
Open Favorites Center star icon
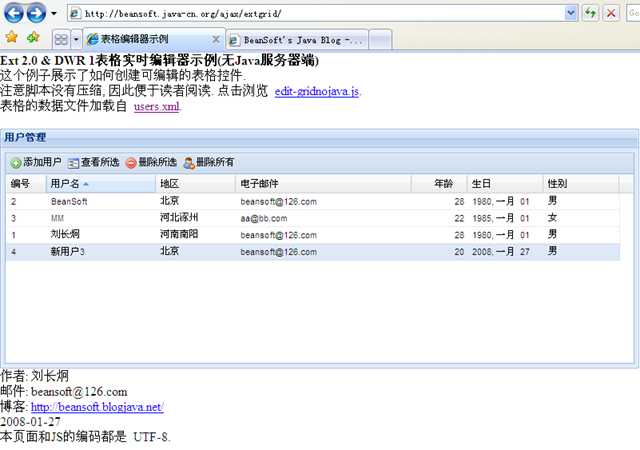click(x=11, y=37)
